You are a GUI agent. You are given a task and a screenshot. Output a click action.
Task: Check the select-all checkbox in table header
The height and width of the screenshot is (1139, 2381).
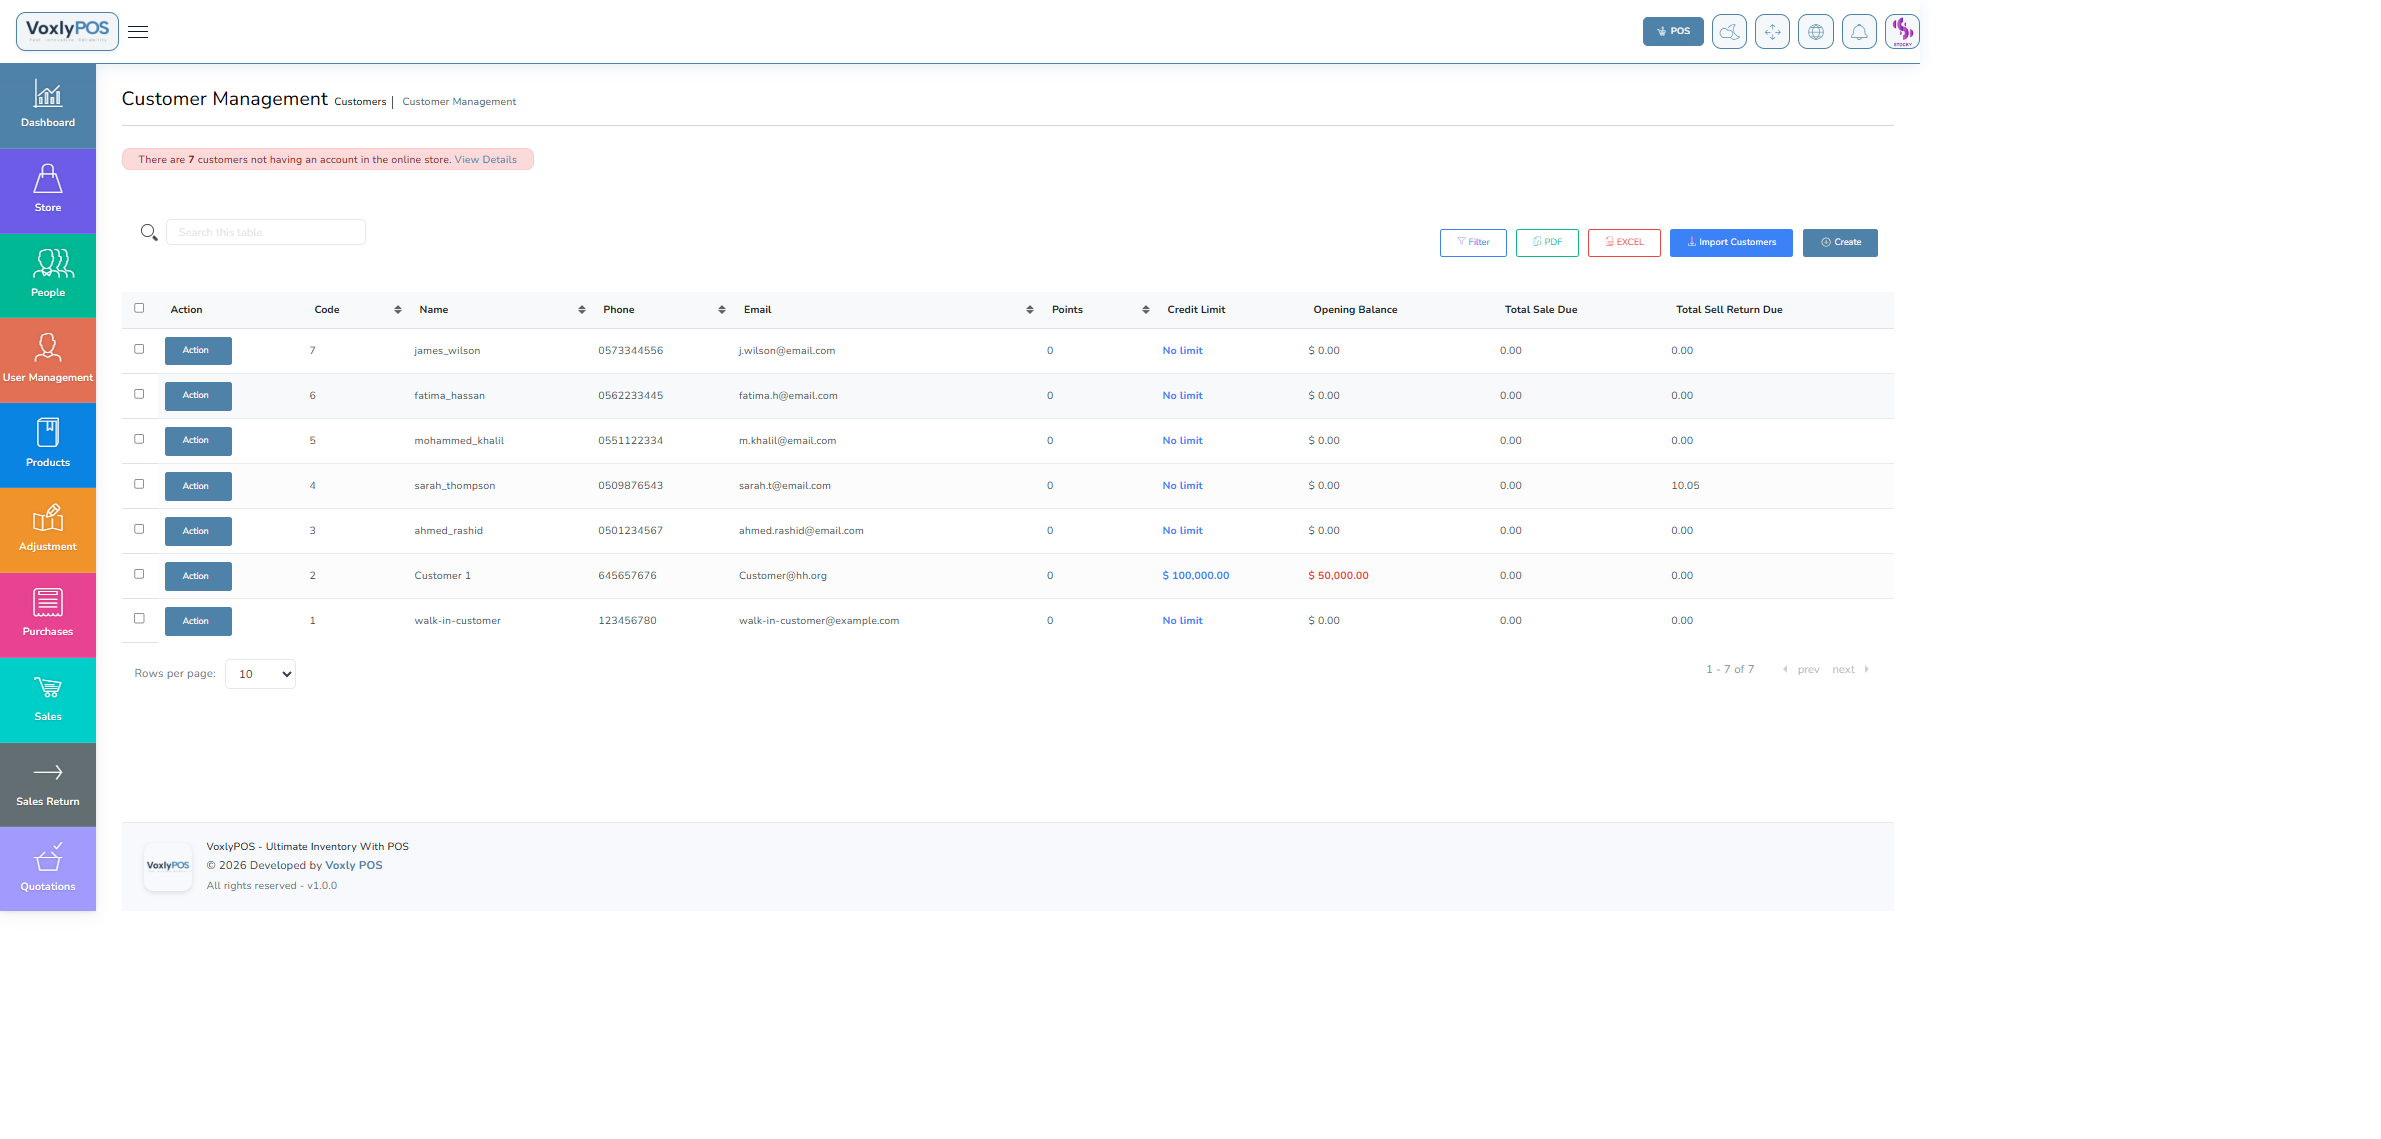coord(139,308)
